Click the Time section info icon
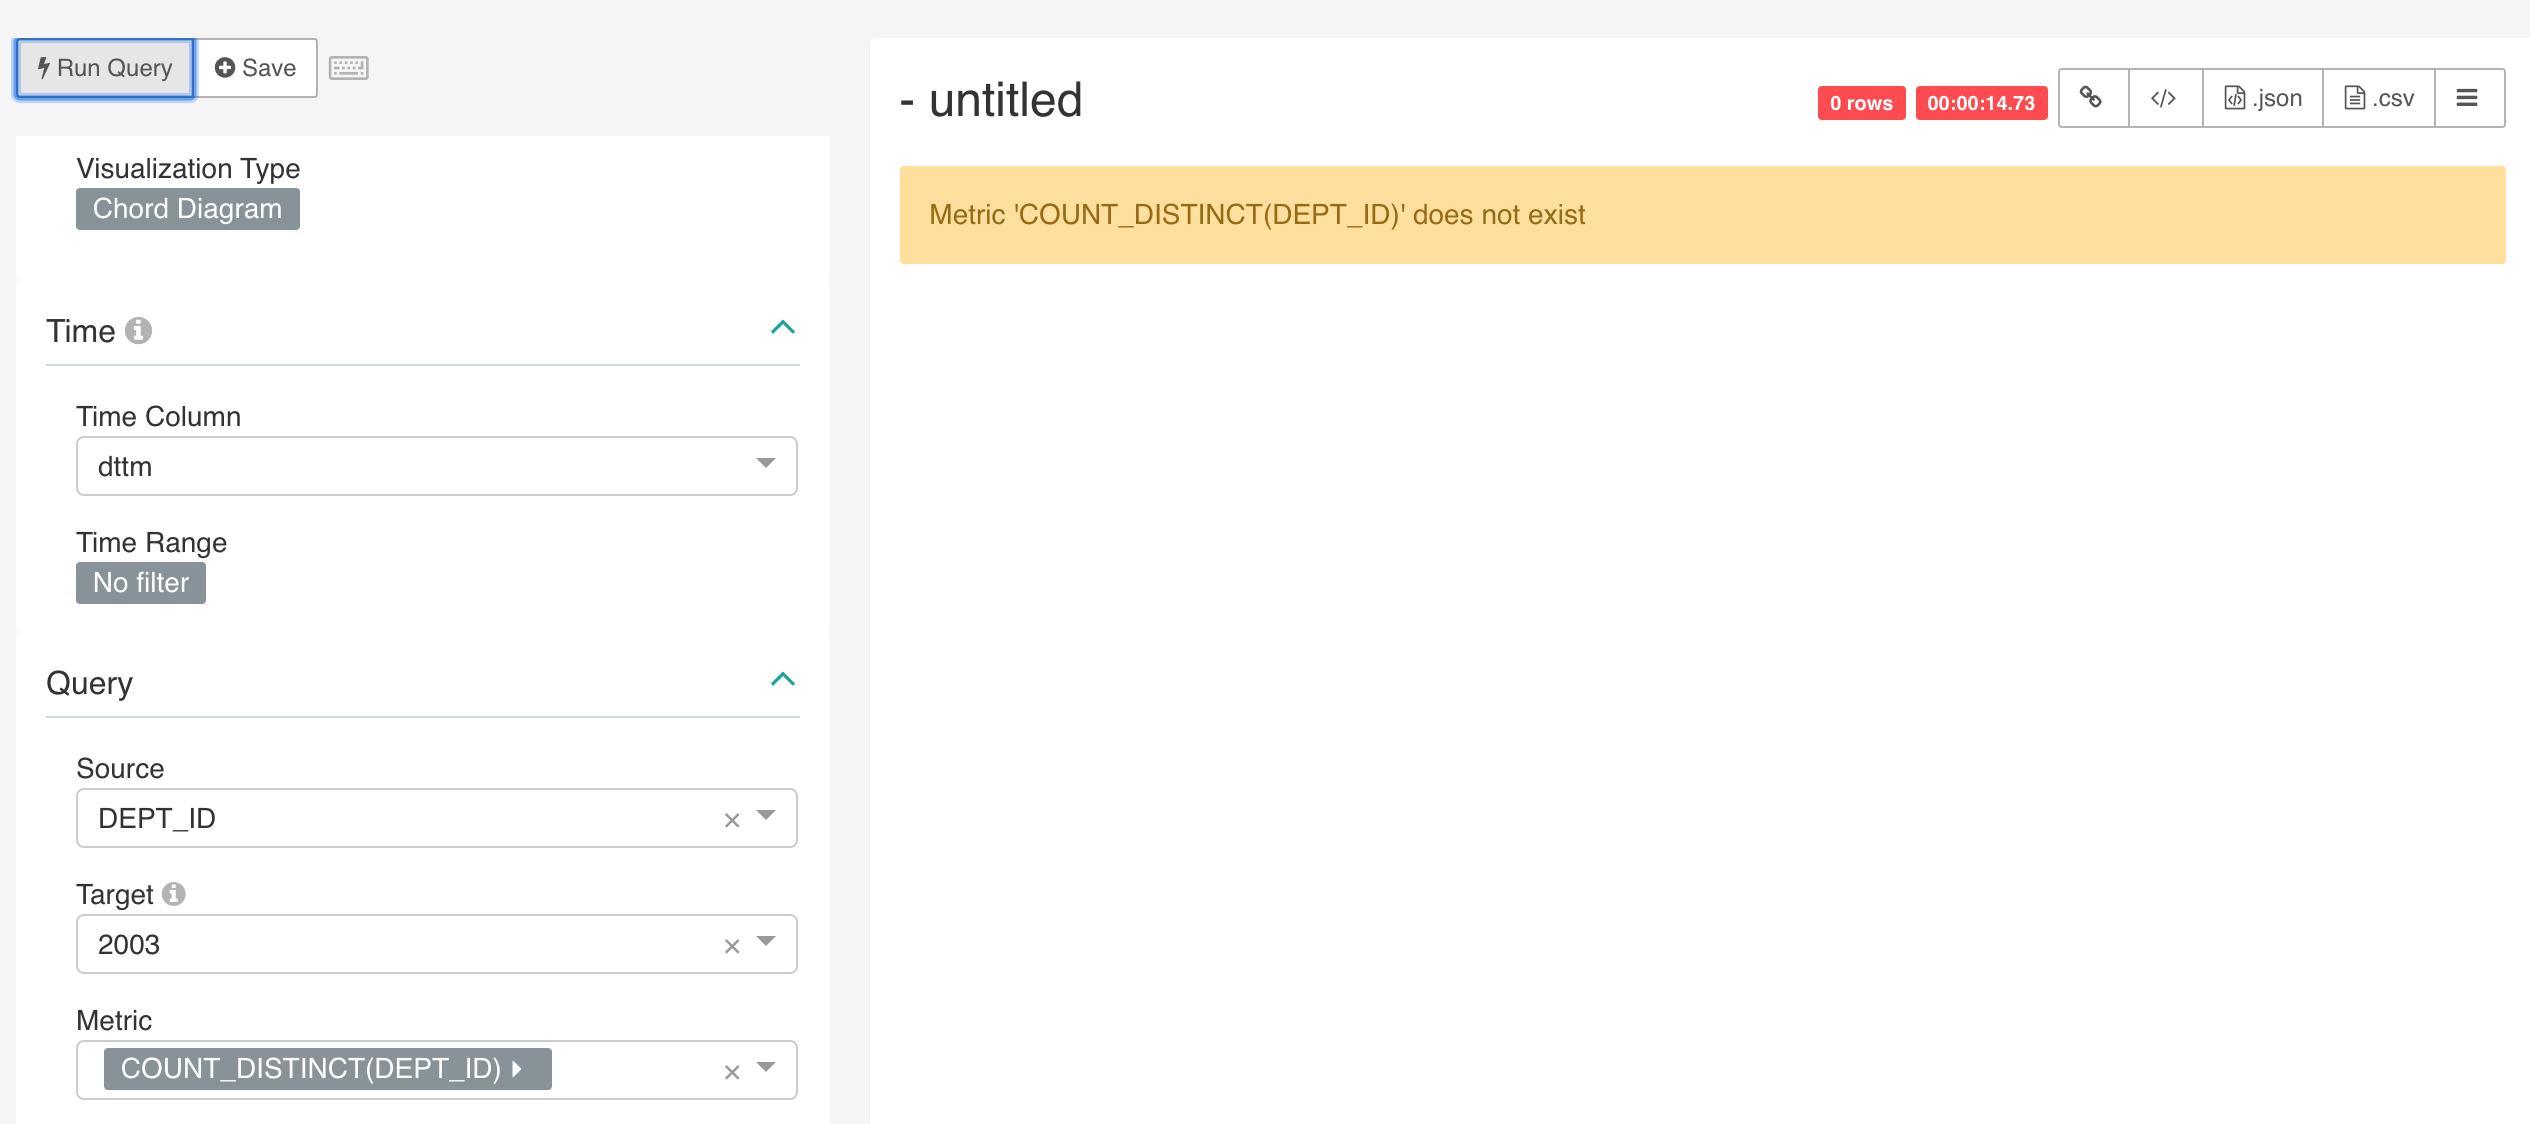The width and height of the screenshot is (2530, 1124). pos(138,330)
